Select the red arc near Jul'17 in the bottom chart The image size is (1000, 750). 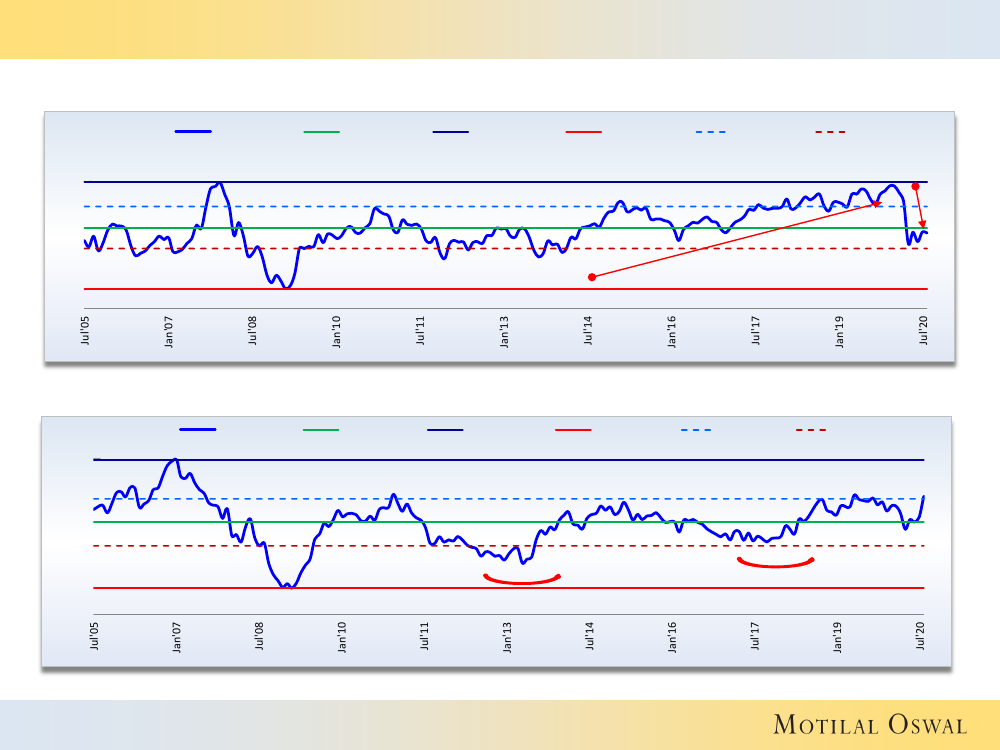[x=775, y=564]
